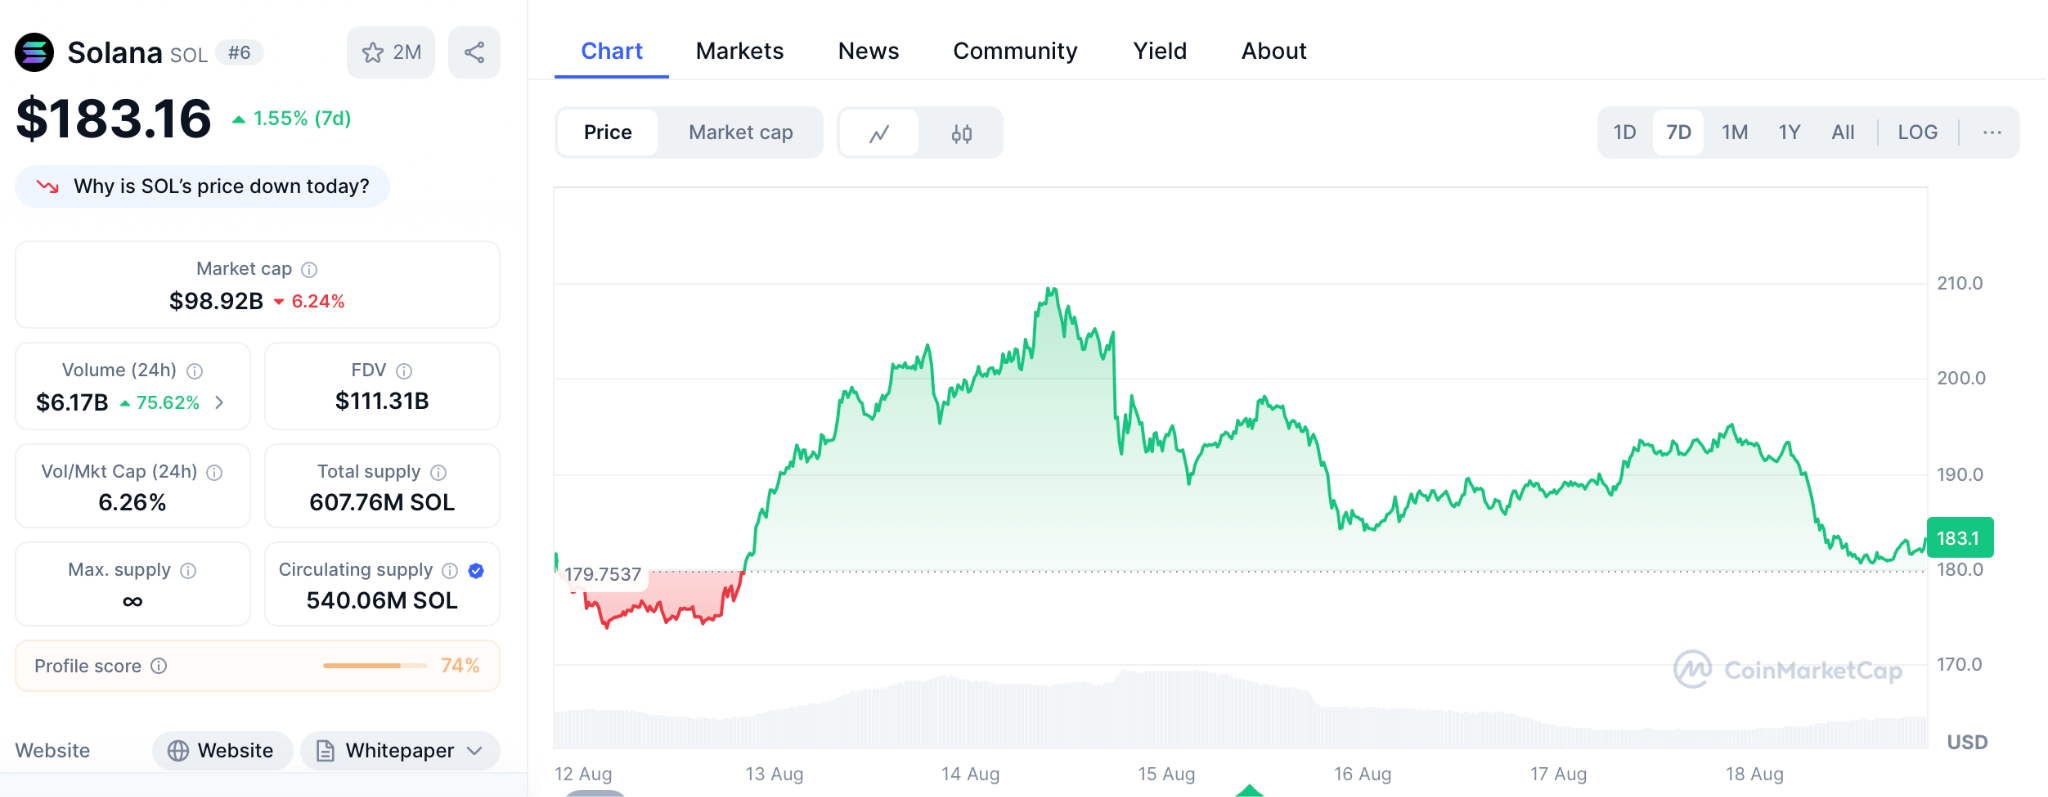Click the 210.0 price axis label
The width and height of the screenshot is (2048, 797).
tap(1960, 283)
